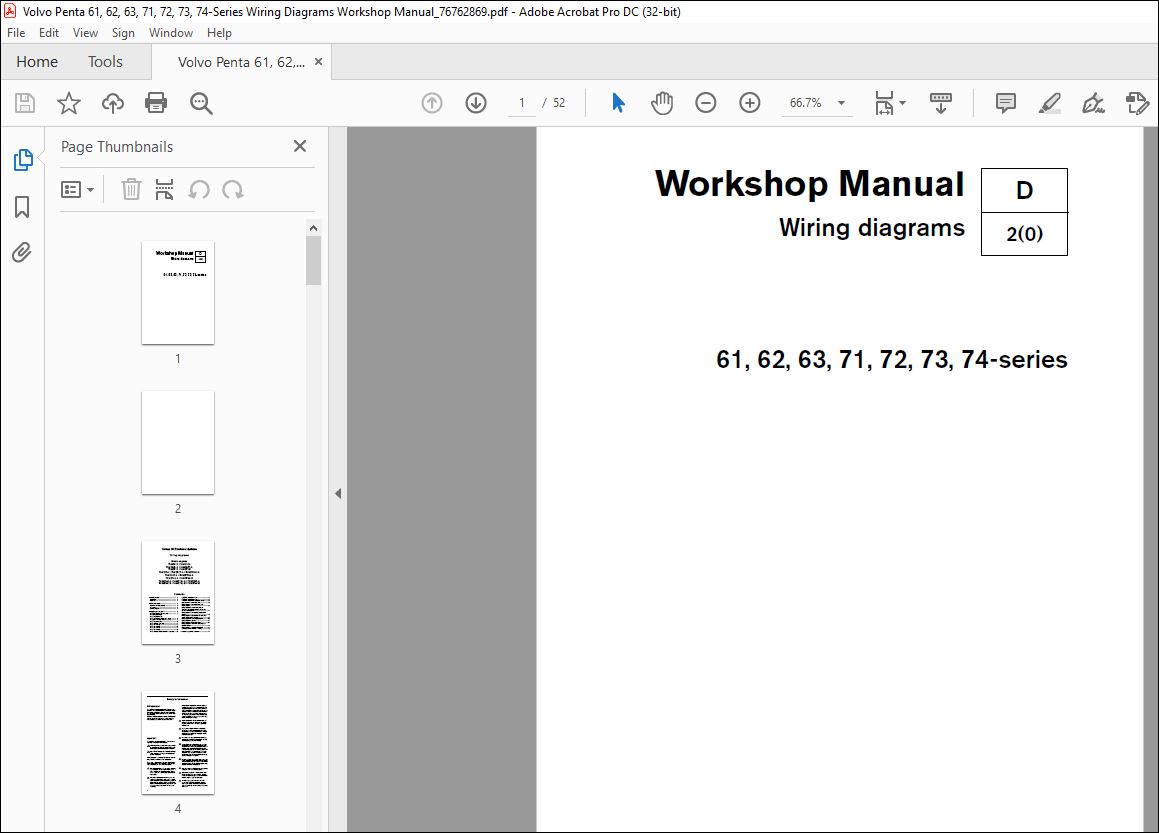Click the '61, 62, 63, 71, 72, 73, 74-series' text
This screenshot has width=1159, height=833.
point(892,359)
